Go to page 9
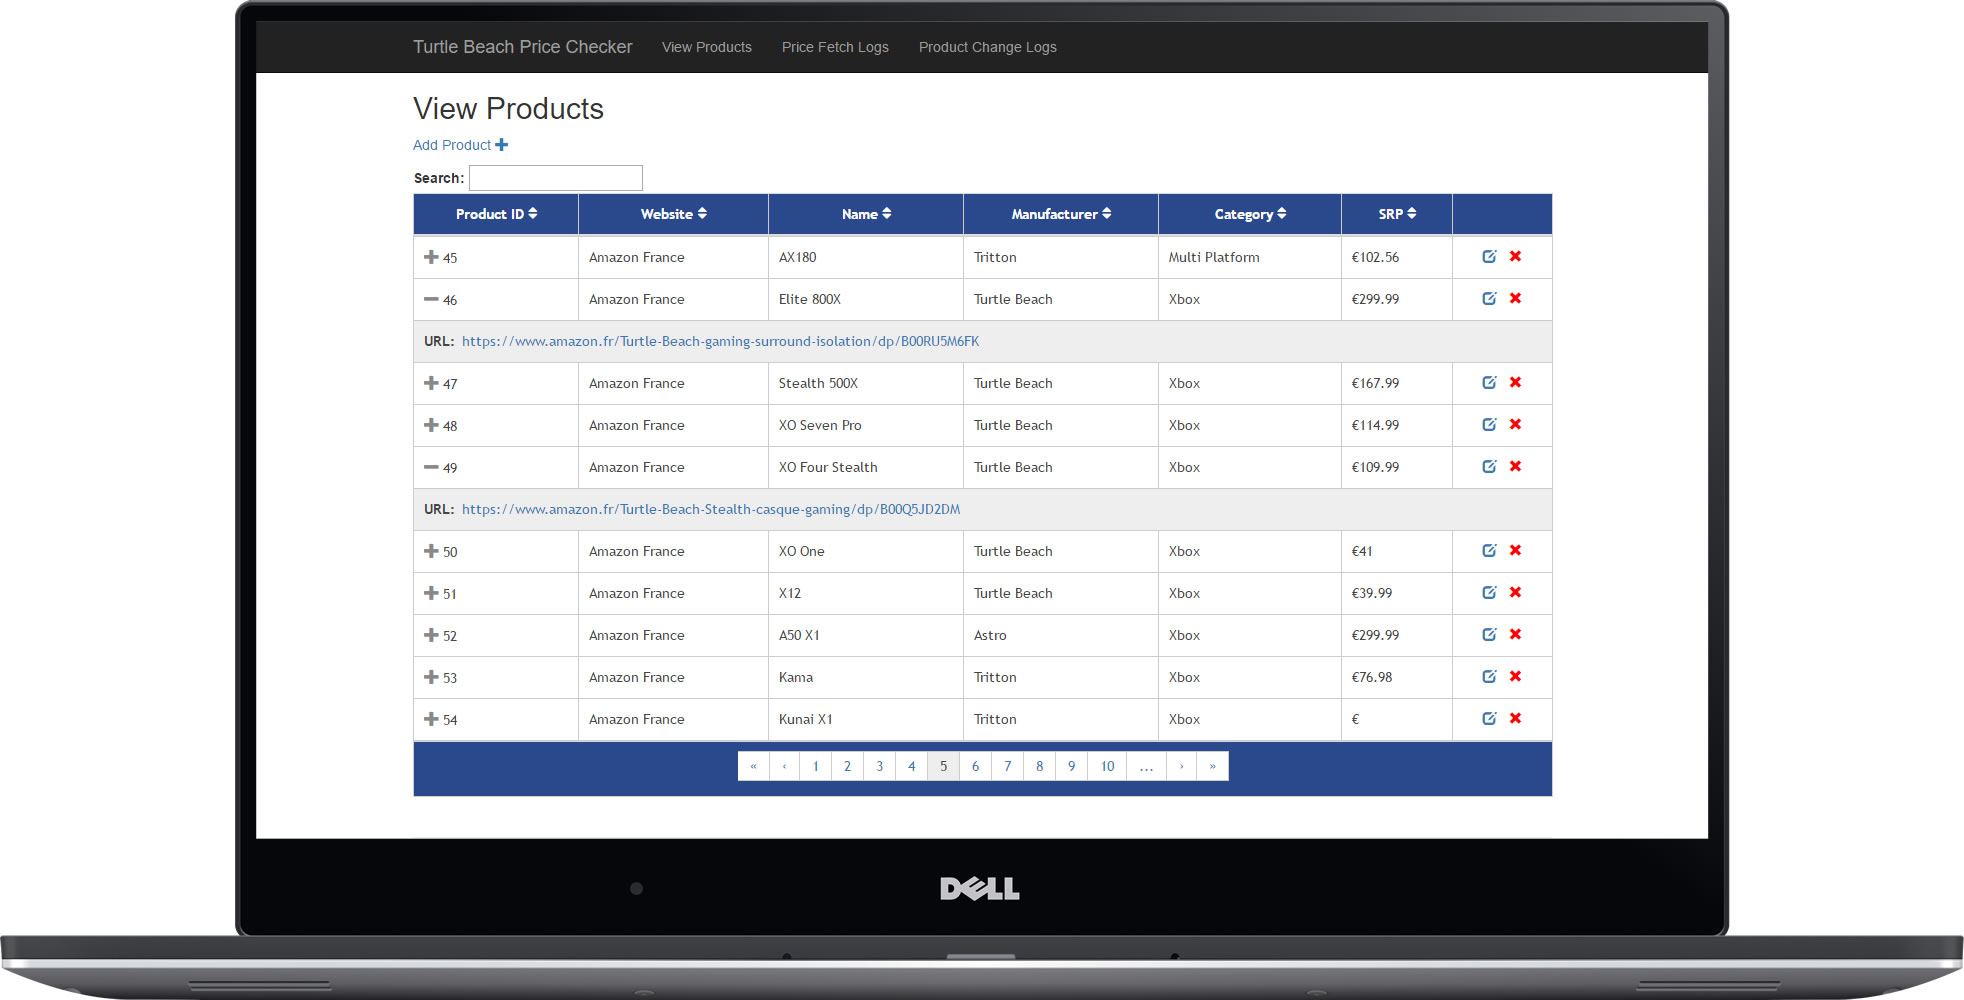Image resolution: width=1964 pixels, height=1000 pixels. 1071,766
